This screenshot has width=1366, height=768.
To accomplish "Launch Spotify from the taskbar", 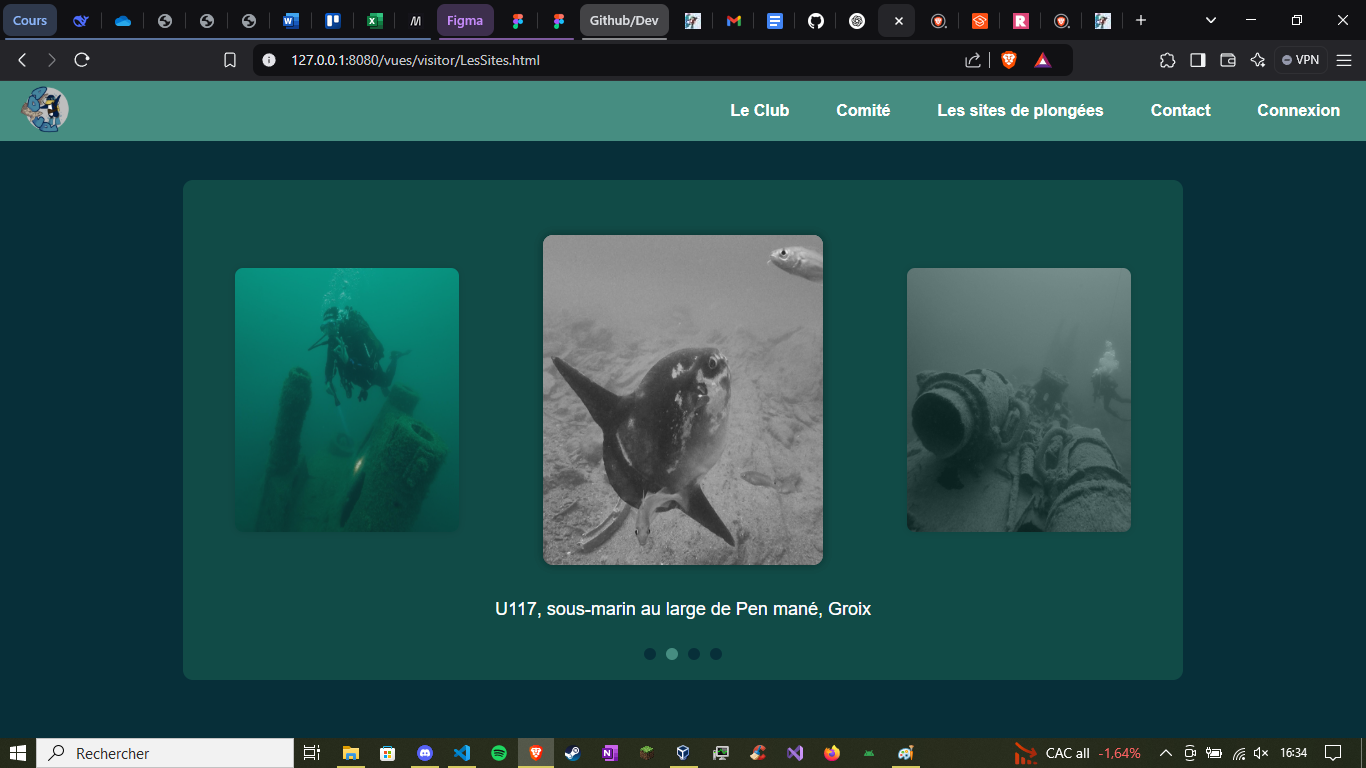I will (x=499, y=753).
